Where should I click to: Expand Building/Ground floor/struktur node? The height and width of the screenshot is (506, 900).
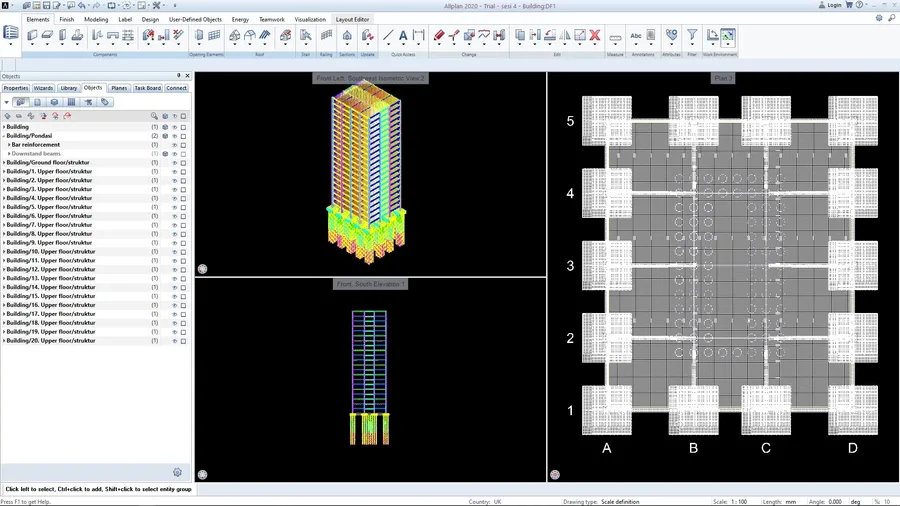coord(4,162)
